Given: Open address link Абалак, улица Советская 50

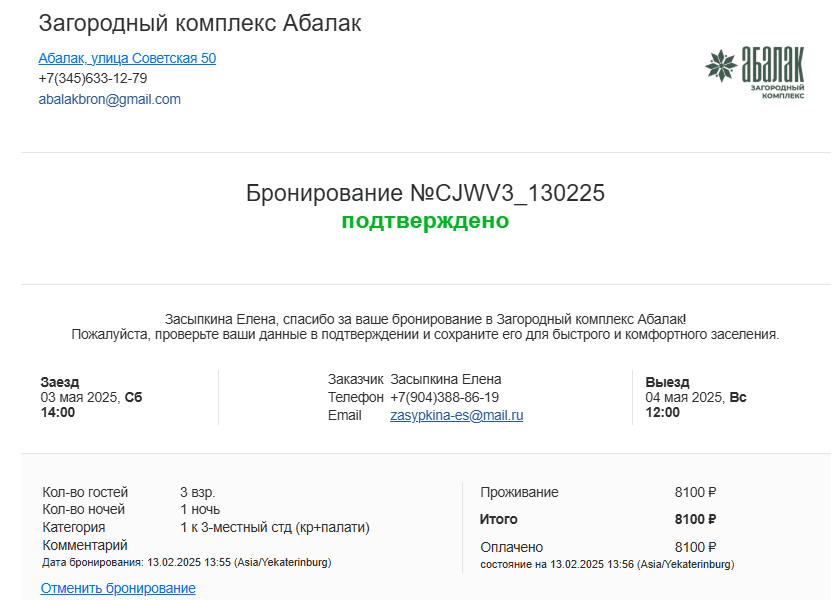Looking at the screenshot, I should (x=127, y=58).
